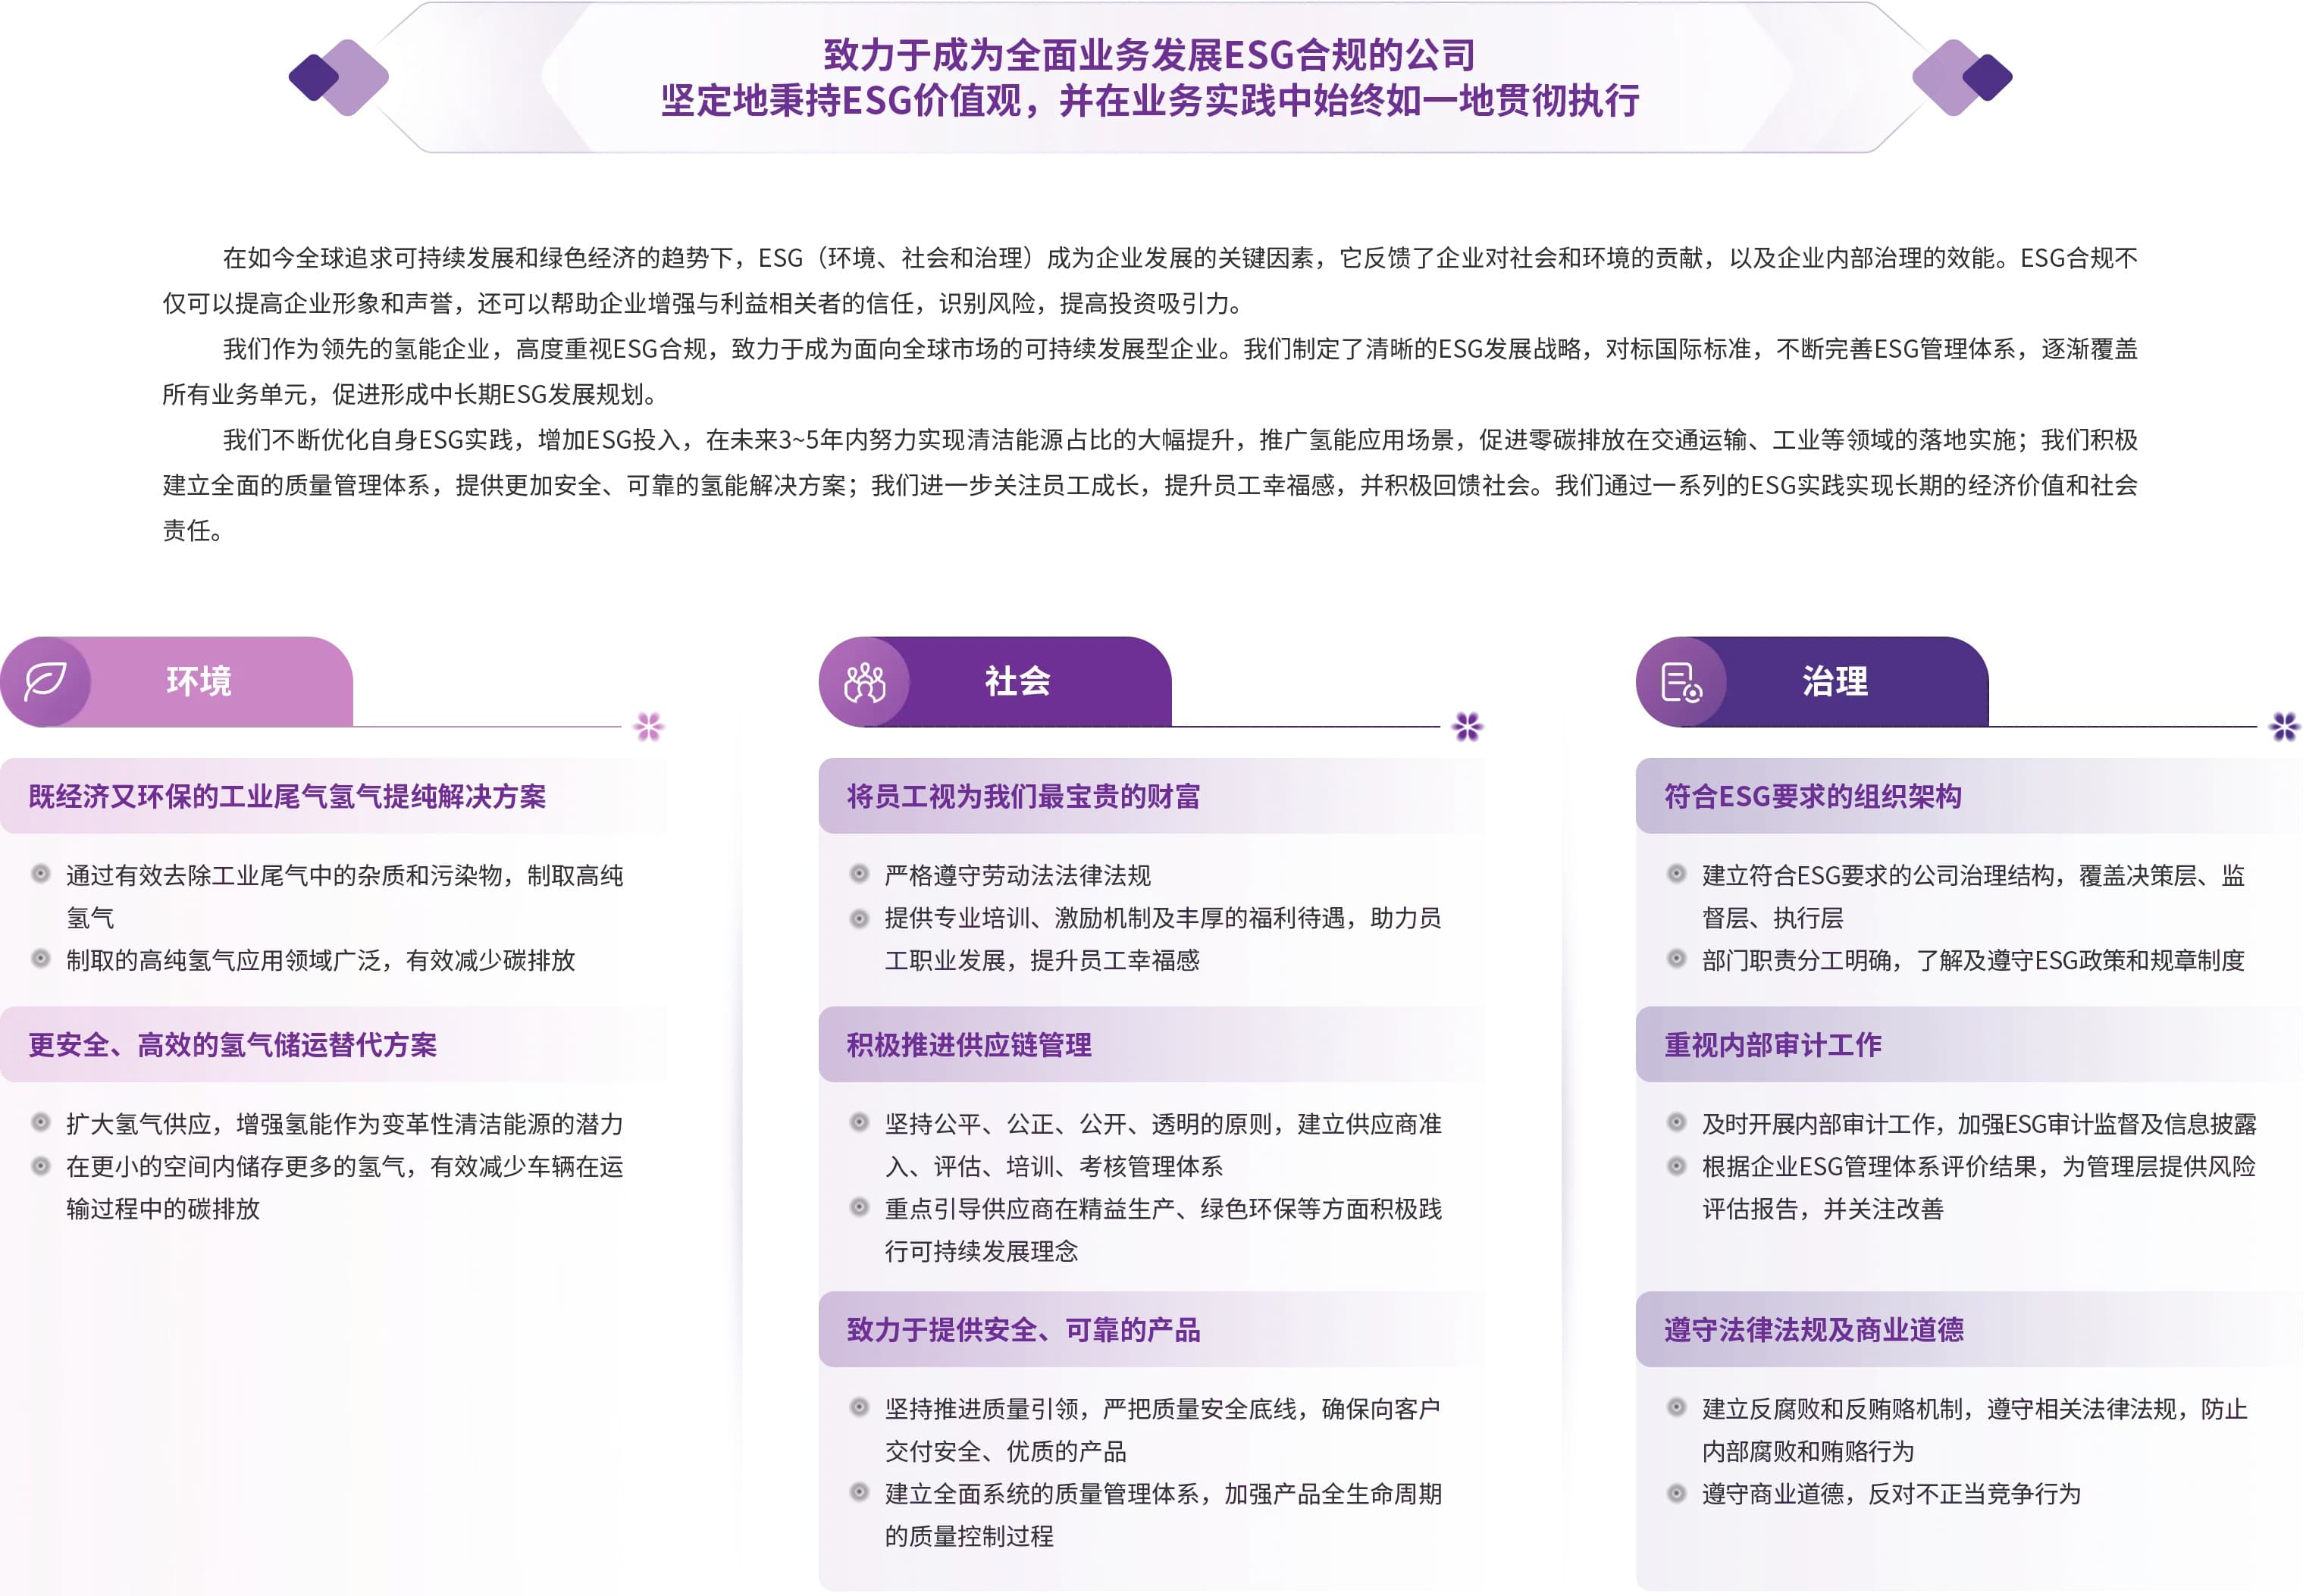This screenshot has width=2303, height=1596.
Task: Click the paragraph starting 我们作为领先的氢能企业
Action: tap(1150, 371)
